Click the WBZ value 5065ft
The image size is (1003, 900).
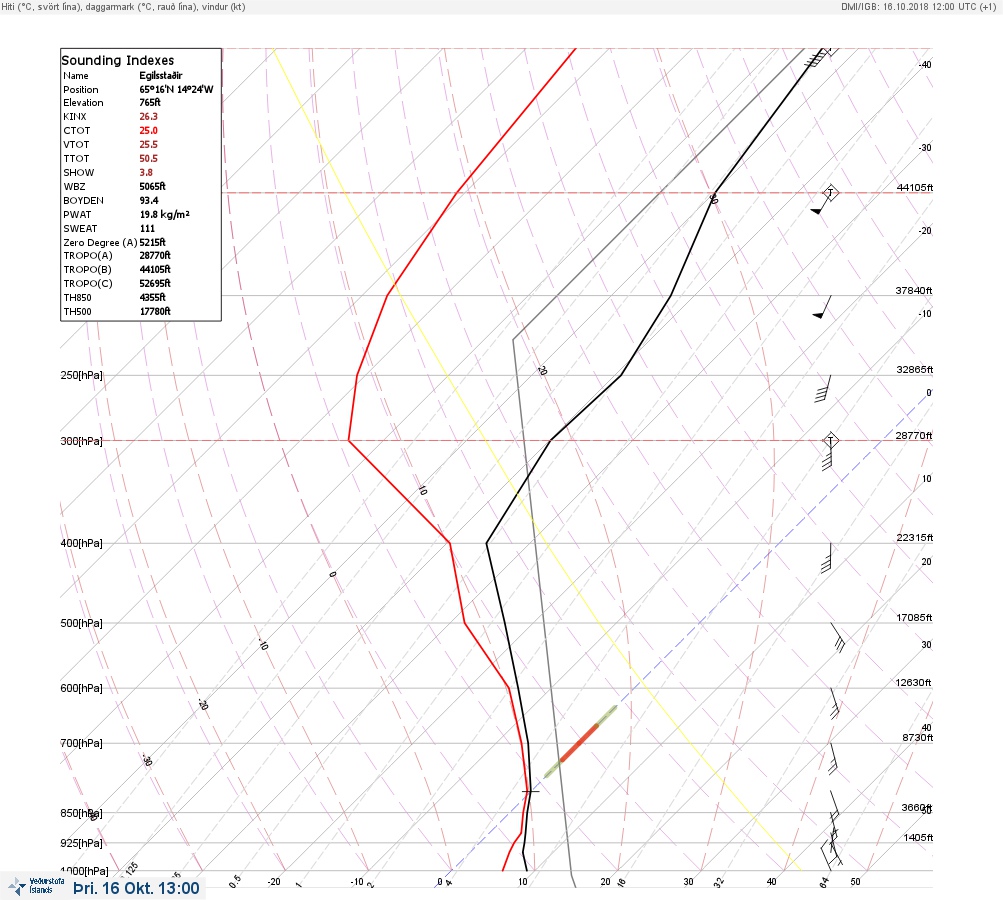tap(152, 187)
